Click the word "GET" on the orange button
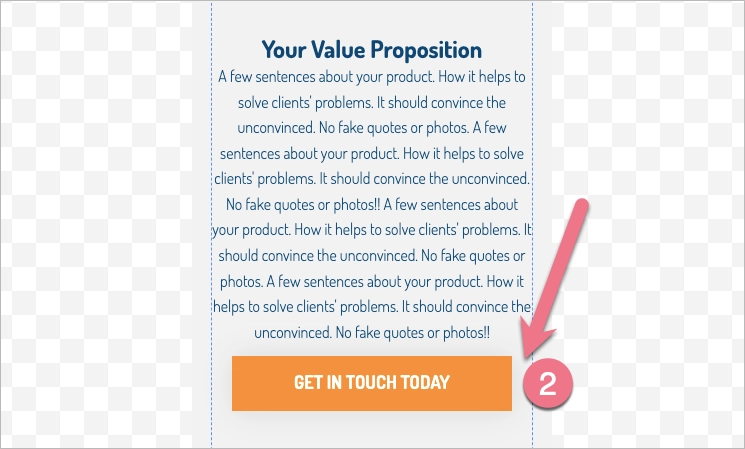745x449 pixels. coord(307,382)
